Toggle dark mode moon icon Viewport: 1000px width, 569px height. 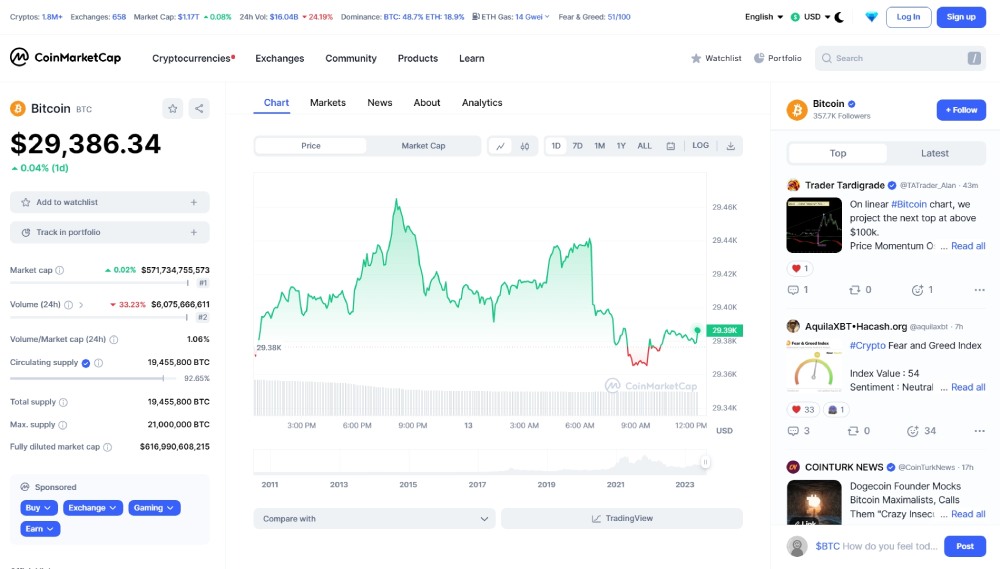(839, 17)
